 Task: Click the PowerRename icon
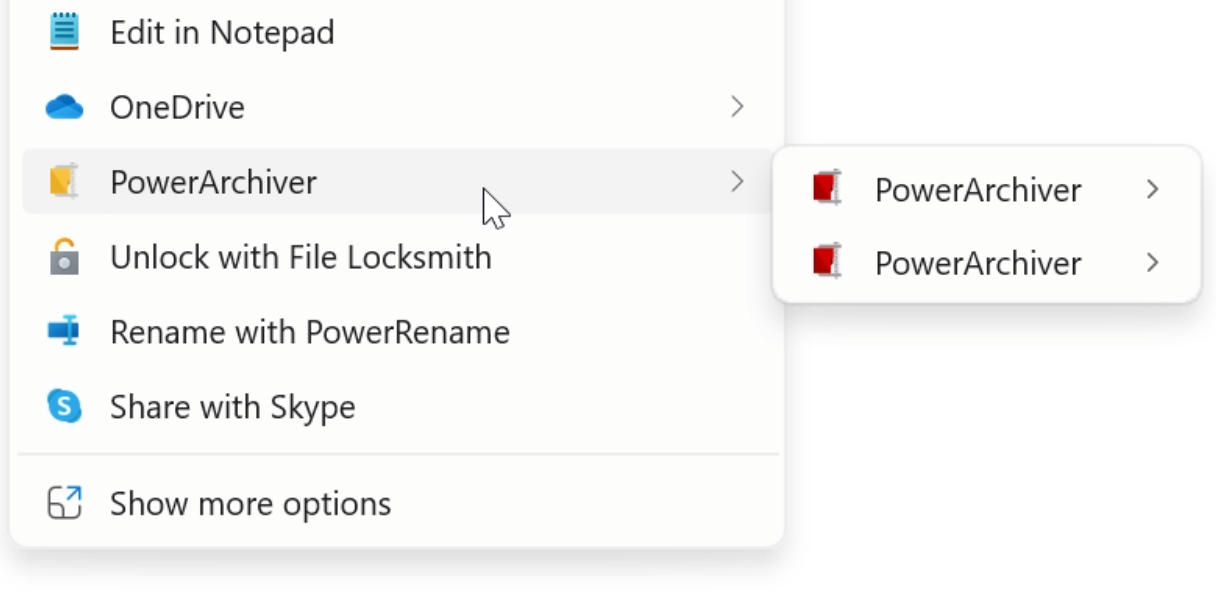64,331
